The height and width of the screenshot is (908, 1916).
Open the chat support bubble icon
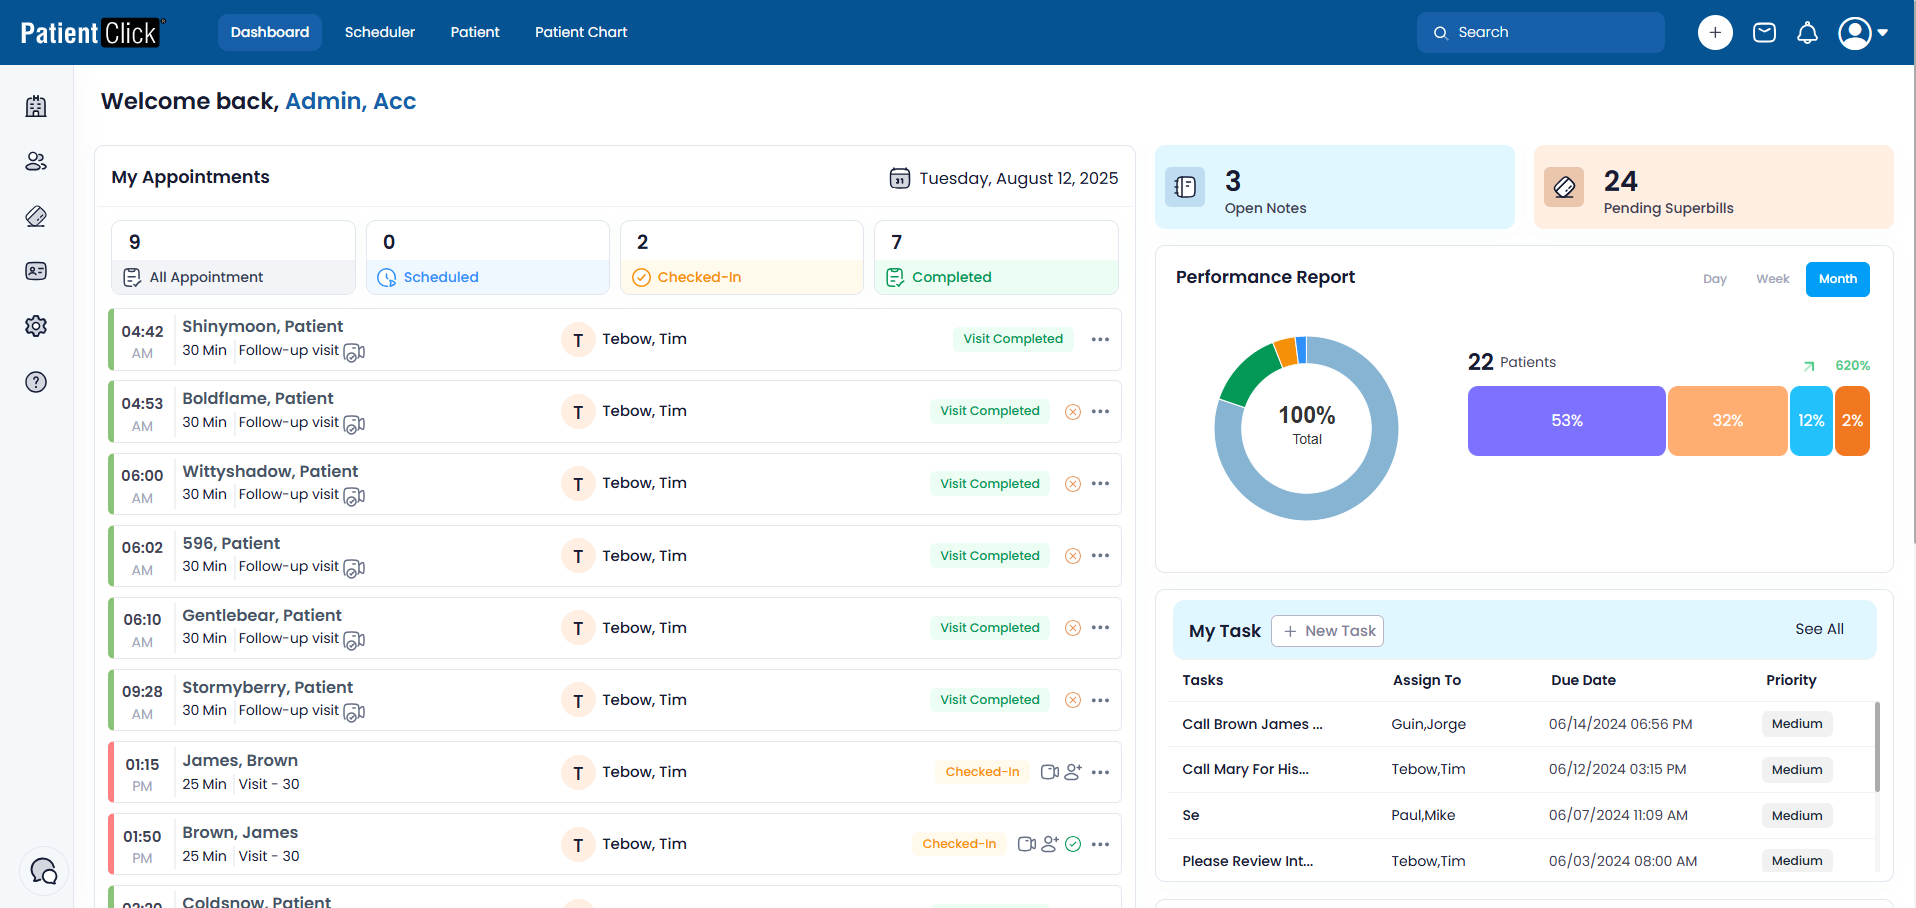44,871
